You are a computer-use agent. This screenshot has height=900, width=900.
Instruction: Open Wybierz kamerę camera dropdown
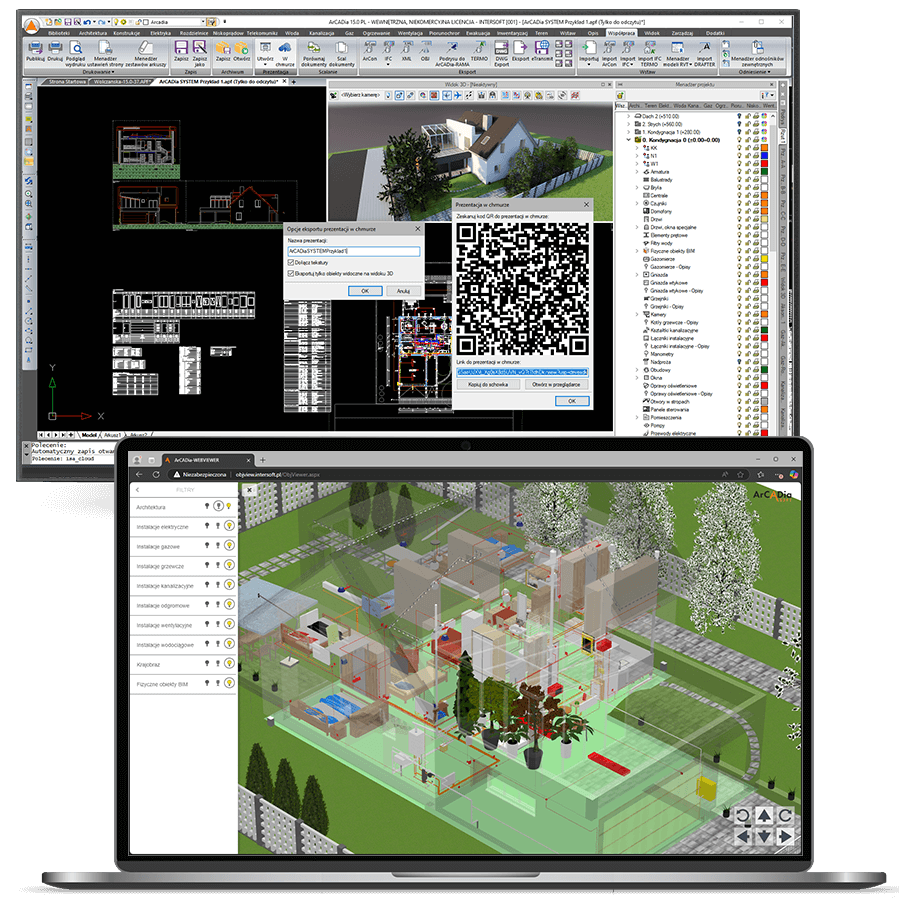point(360,95)
